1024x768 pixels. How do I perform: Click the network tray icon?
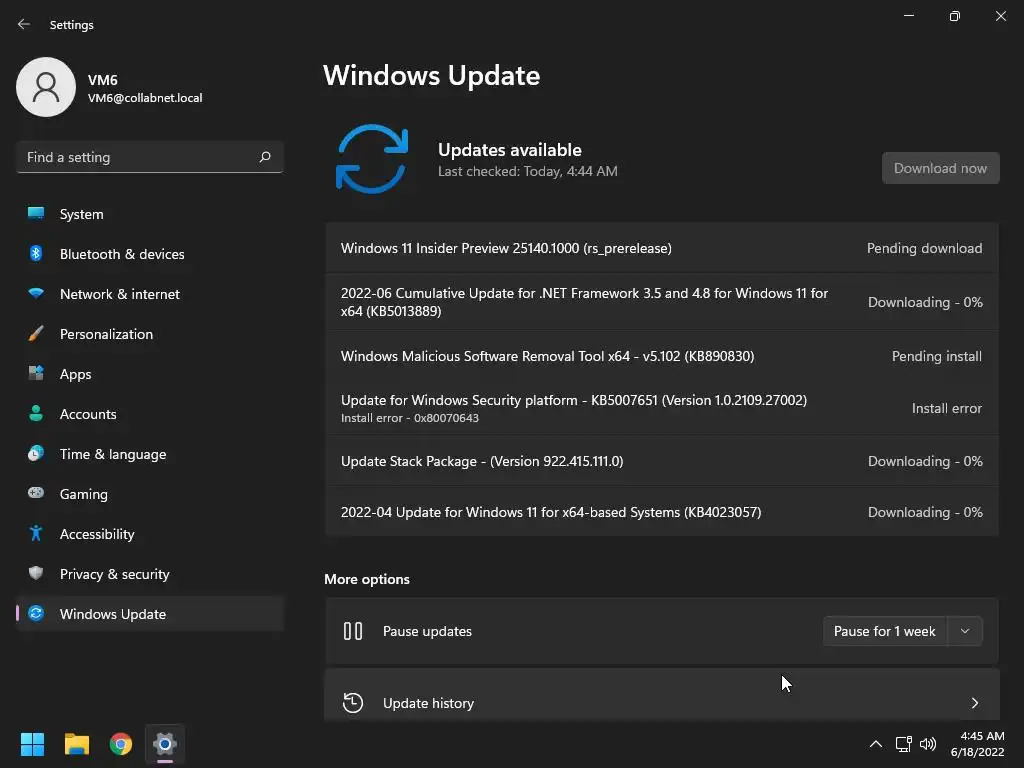point(903,744)
